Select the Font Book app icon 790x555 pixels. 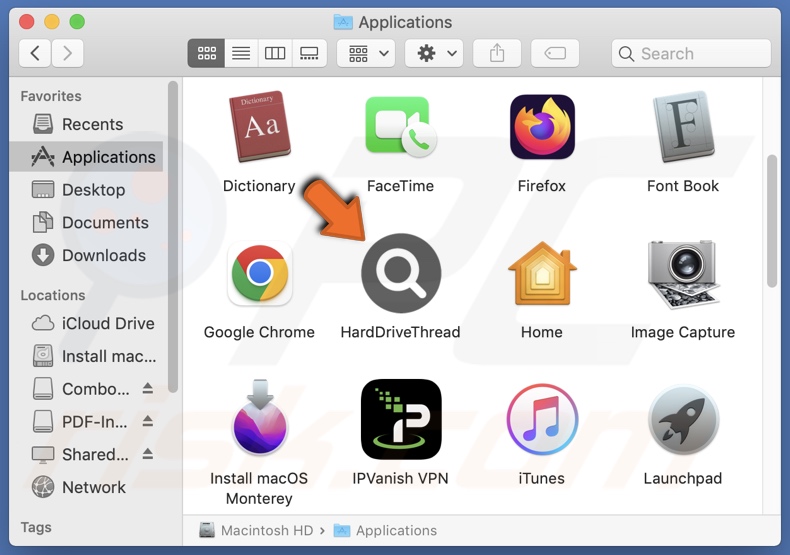click(x=683, y=127)
